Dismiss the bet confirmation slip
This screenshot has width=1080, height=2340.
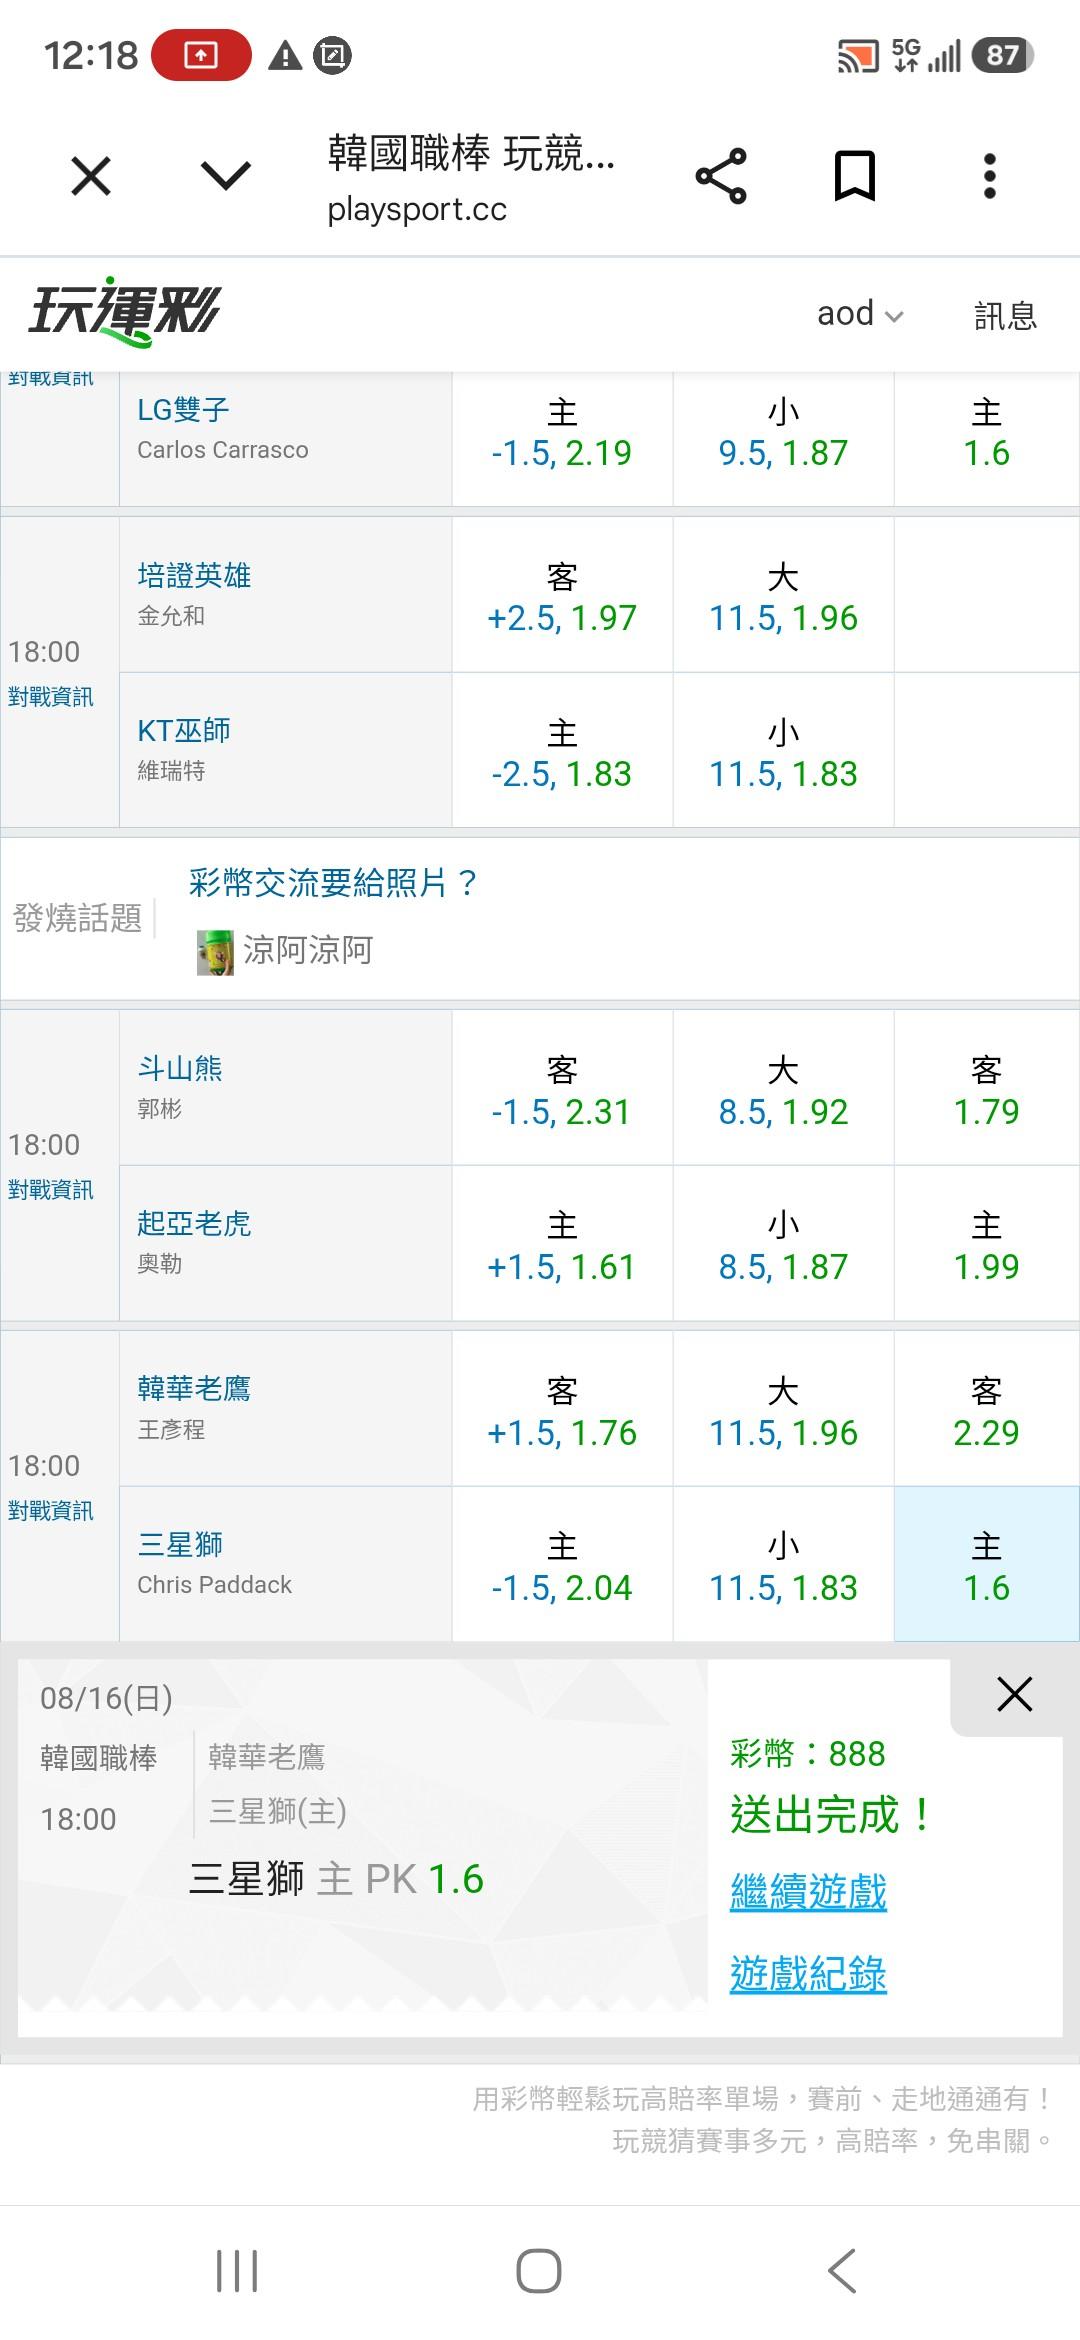point(1014,1694)
